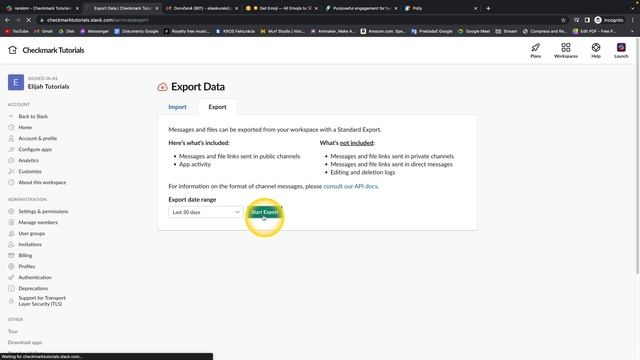Viewport: 640px width, 360px height.
Task: Click the Eljah Tutorials avatar tile
Action: [x=16, y=82]
